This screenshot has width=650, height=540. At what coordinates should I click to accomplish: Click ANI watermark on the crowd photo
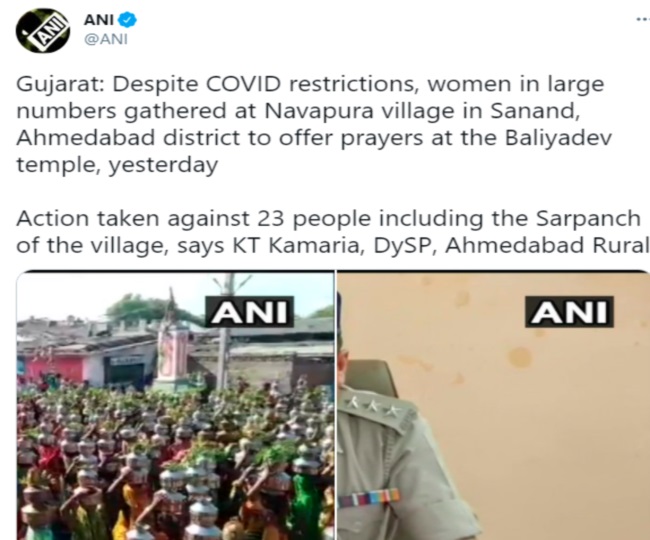(x=250, y=312)
